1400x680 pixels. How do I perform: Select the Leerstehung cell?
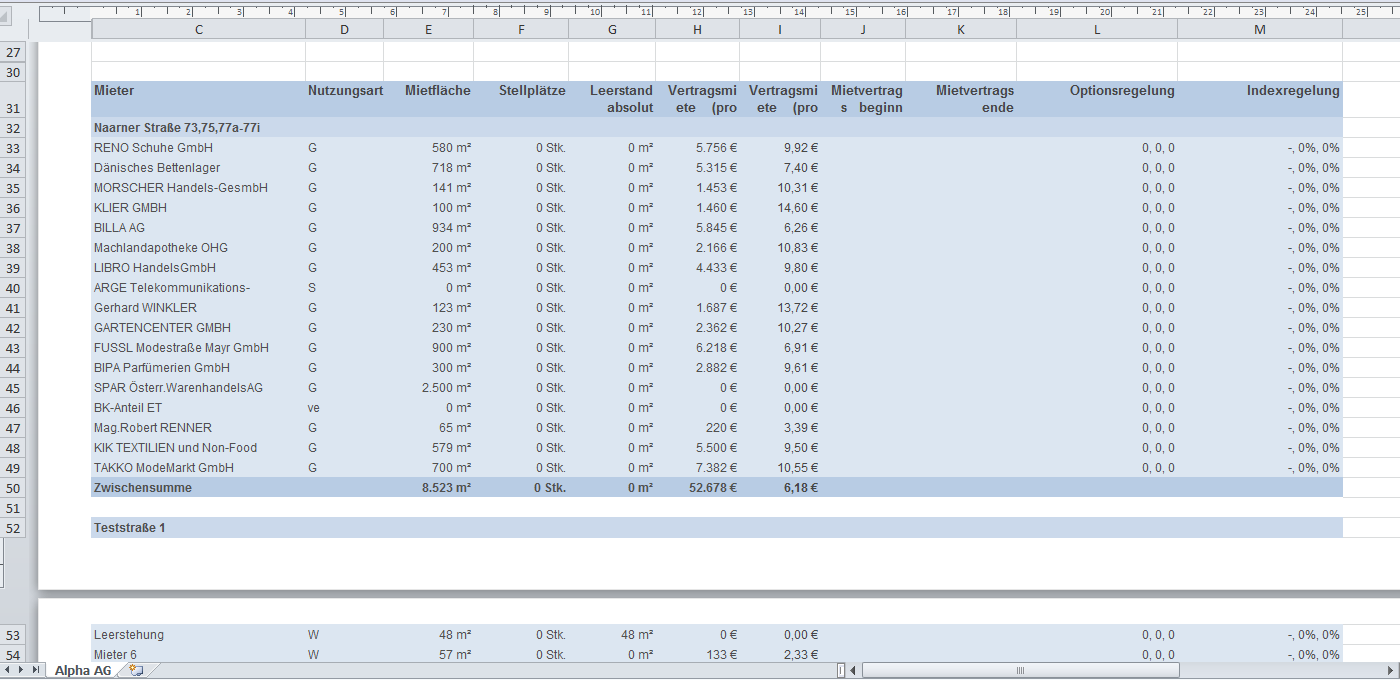(198, 635)
